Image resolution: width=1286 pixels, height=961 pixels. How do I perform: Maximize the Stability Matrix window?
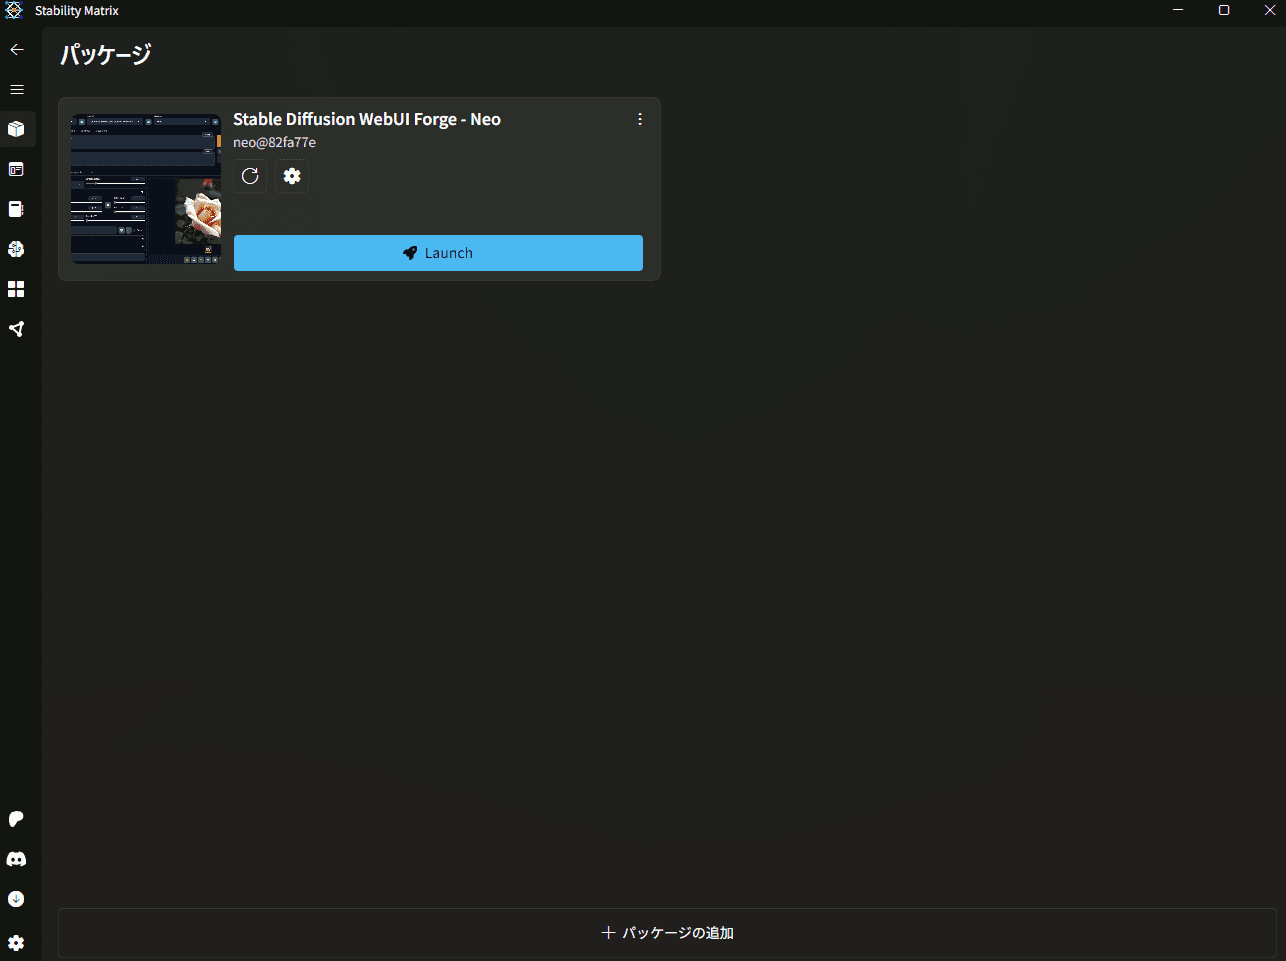tap(1224, 10)
